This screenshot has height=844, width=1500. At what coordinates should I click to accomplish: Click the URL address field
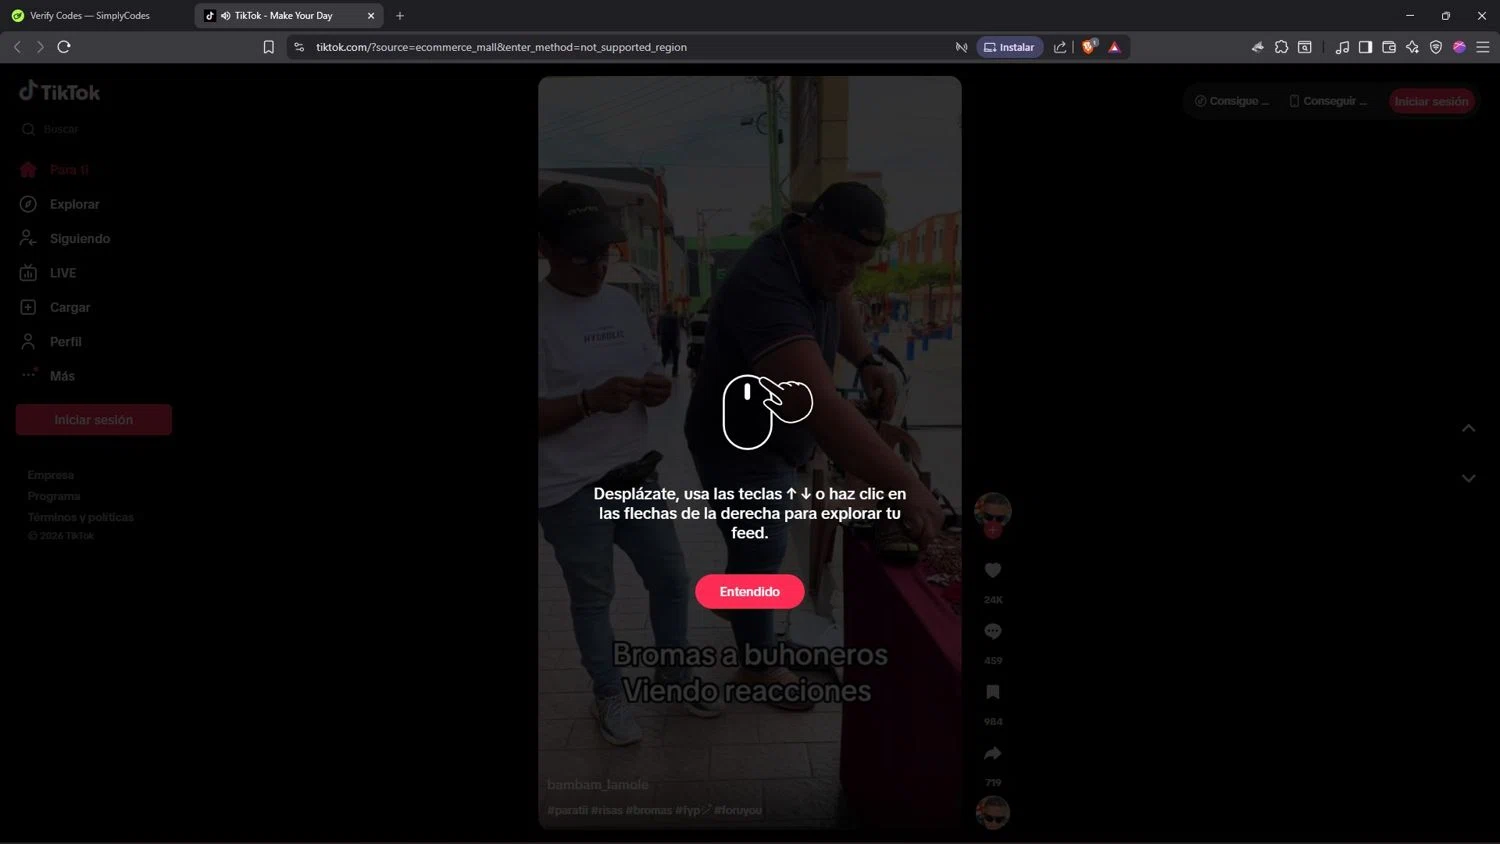(x=630, y=47)
